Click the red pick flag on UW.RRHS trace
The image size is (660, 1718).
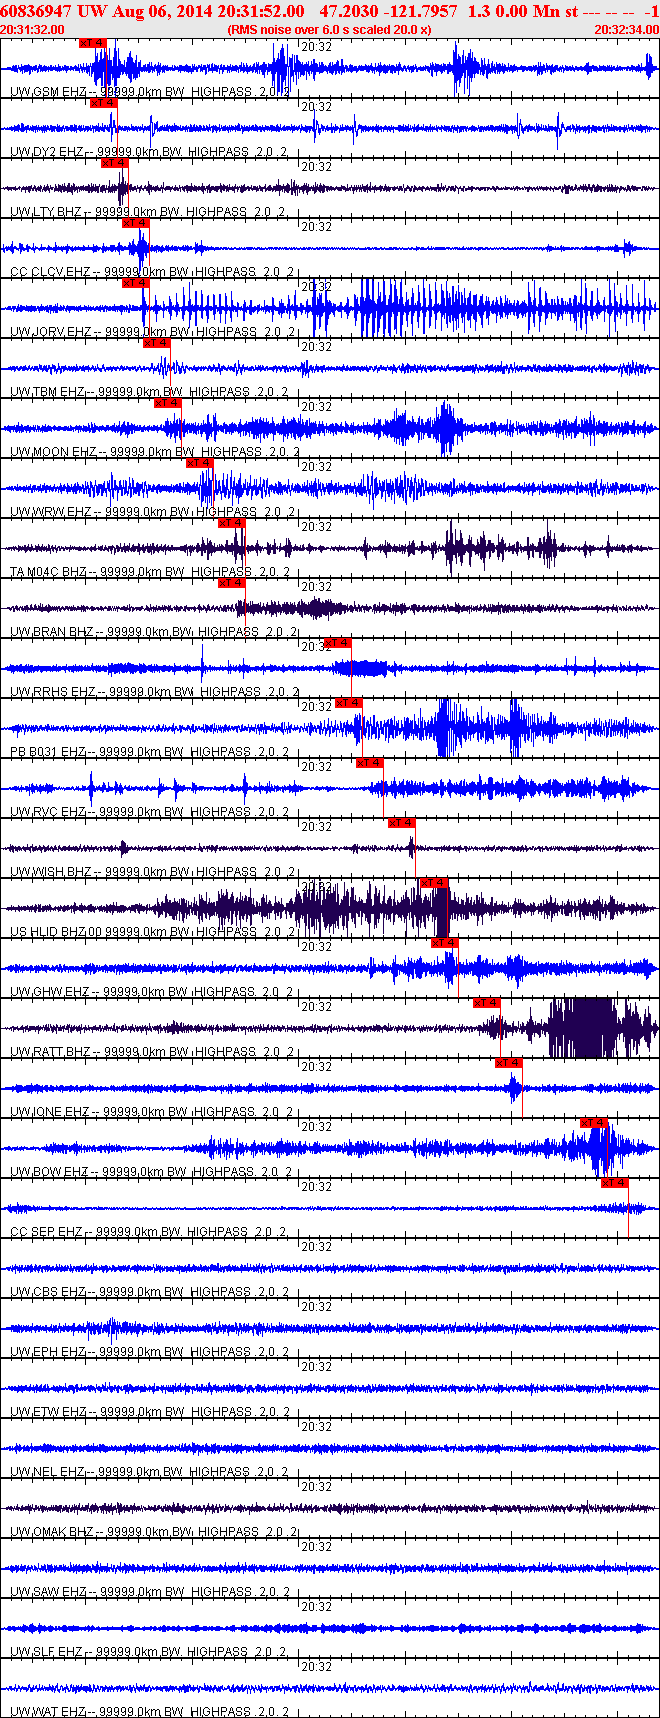click(x=338, y=643)
